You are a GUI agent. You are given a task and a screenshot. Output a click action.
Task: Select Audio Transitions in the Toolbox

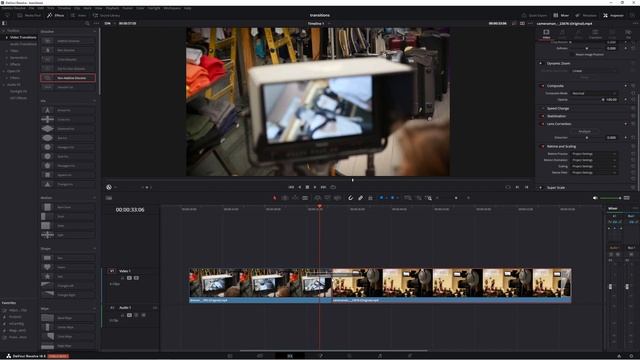click(x=23, y=44)
